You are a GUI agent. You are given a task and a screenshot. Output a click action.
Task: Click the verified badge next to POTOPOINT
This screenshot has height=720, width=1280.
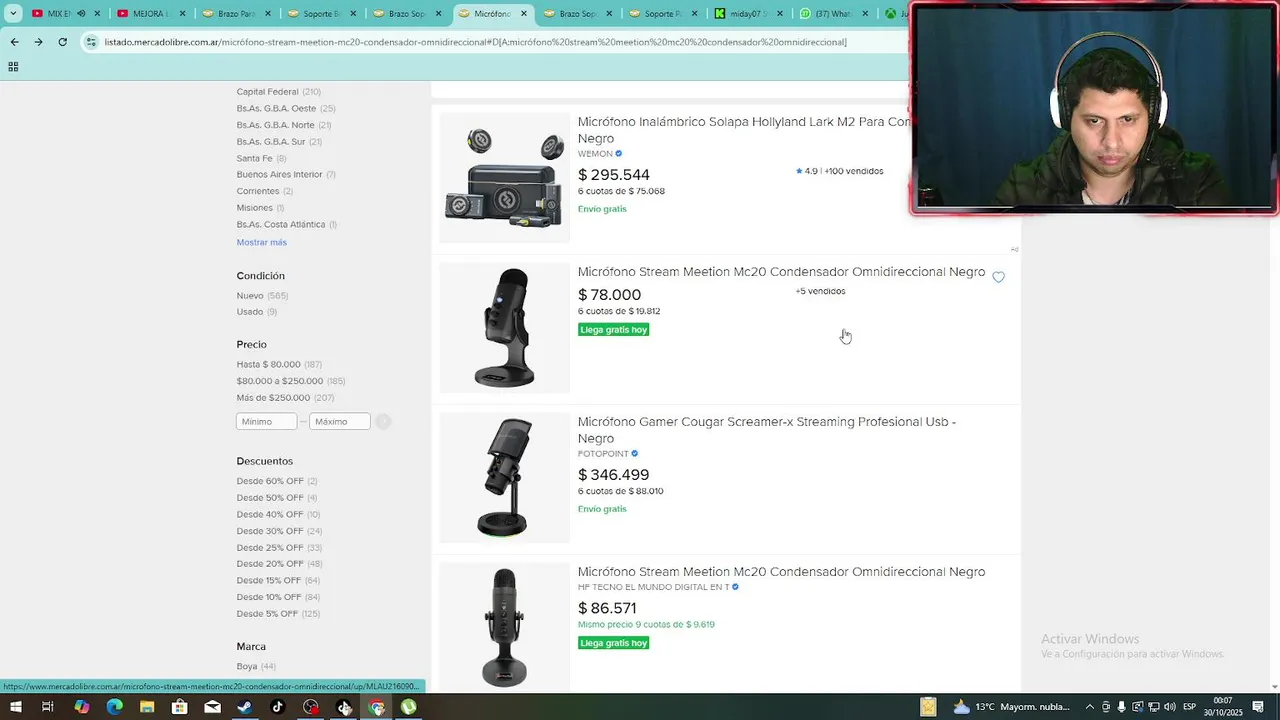[x=634, y=454]
